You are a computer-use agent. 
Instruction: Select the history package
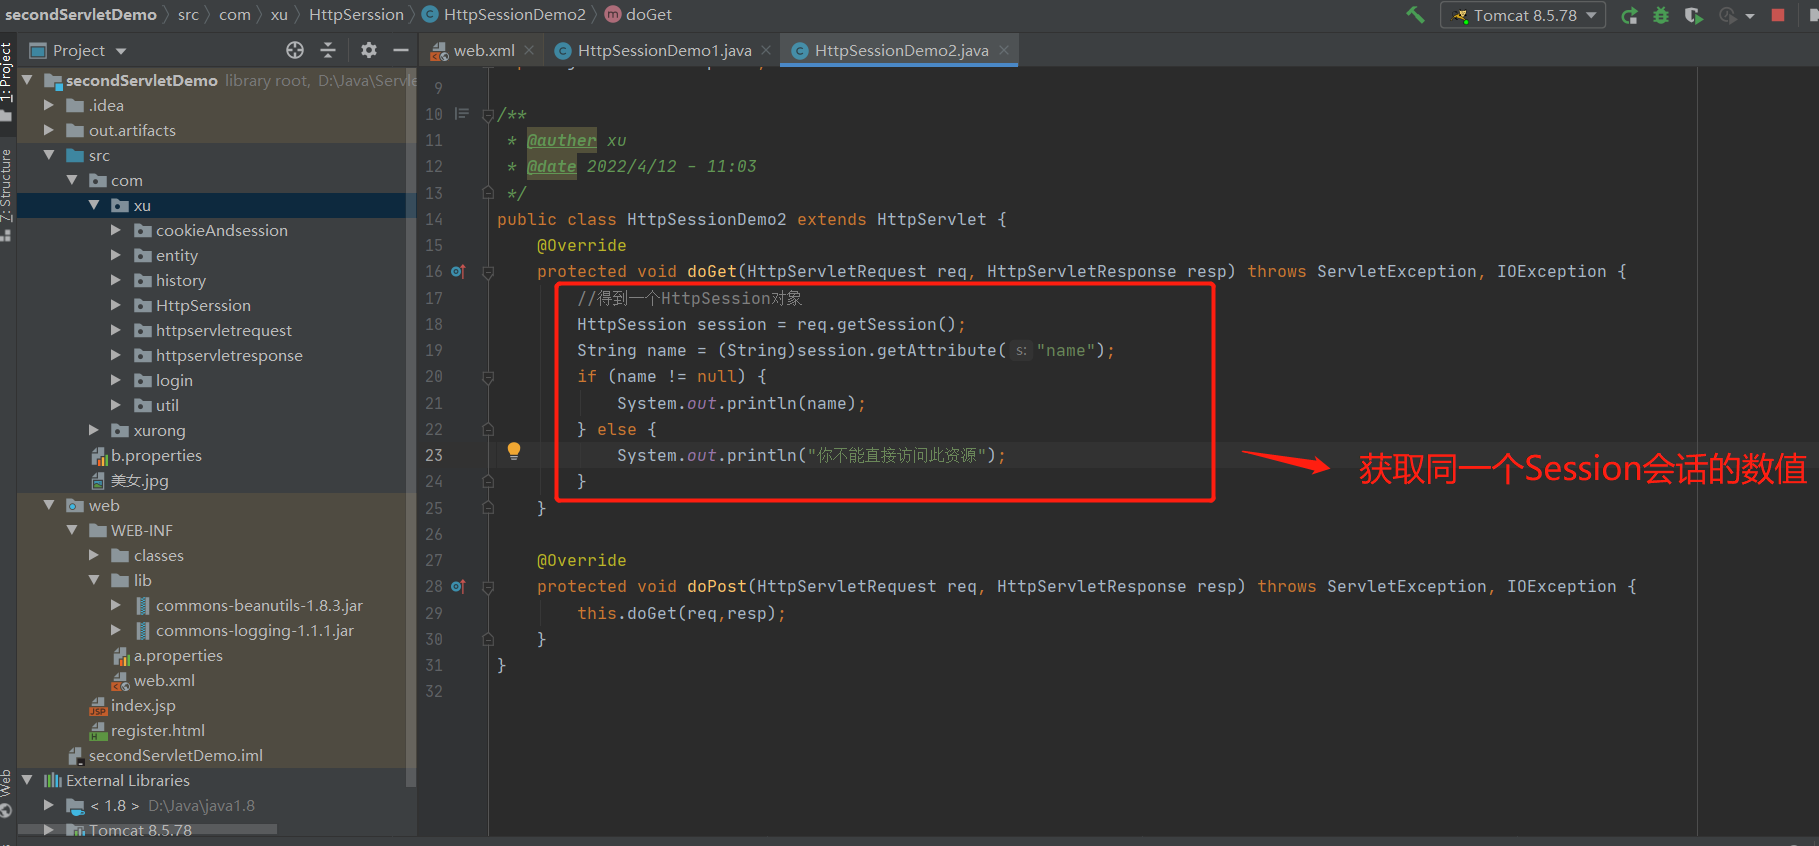pyautogui.click(x=181, y=280)
